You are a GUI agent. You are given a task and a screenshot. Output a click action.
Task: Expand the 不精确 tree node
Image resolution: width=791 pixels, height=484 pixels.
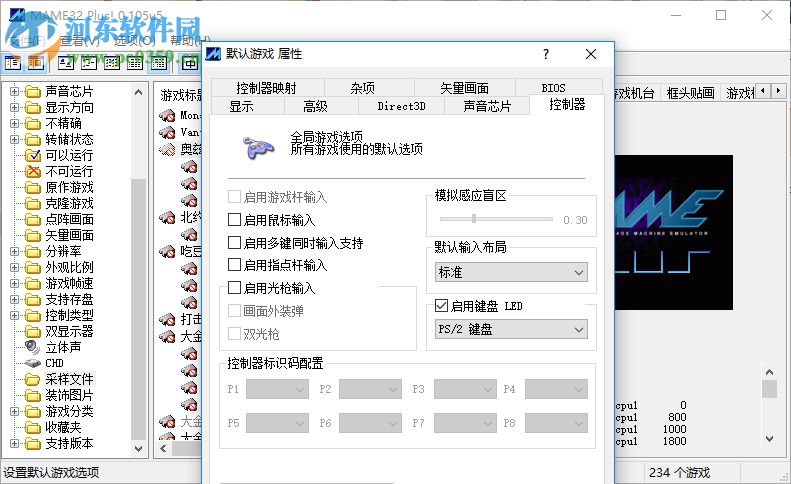(14, 123)
